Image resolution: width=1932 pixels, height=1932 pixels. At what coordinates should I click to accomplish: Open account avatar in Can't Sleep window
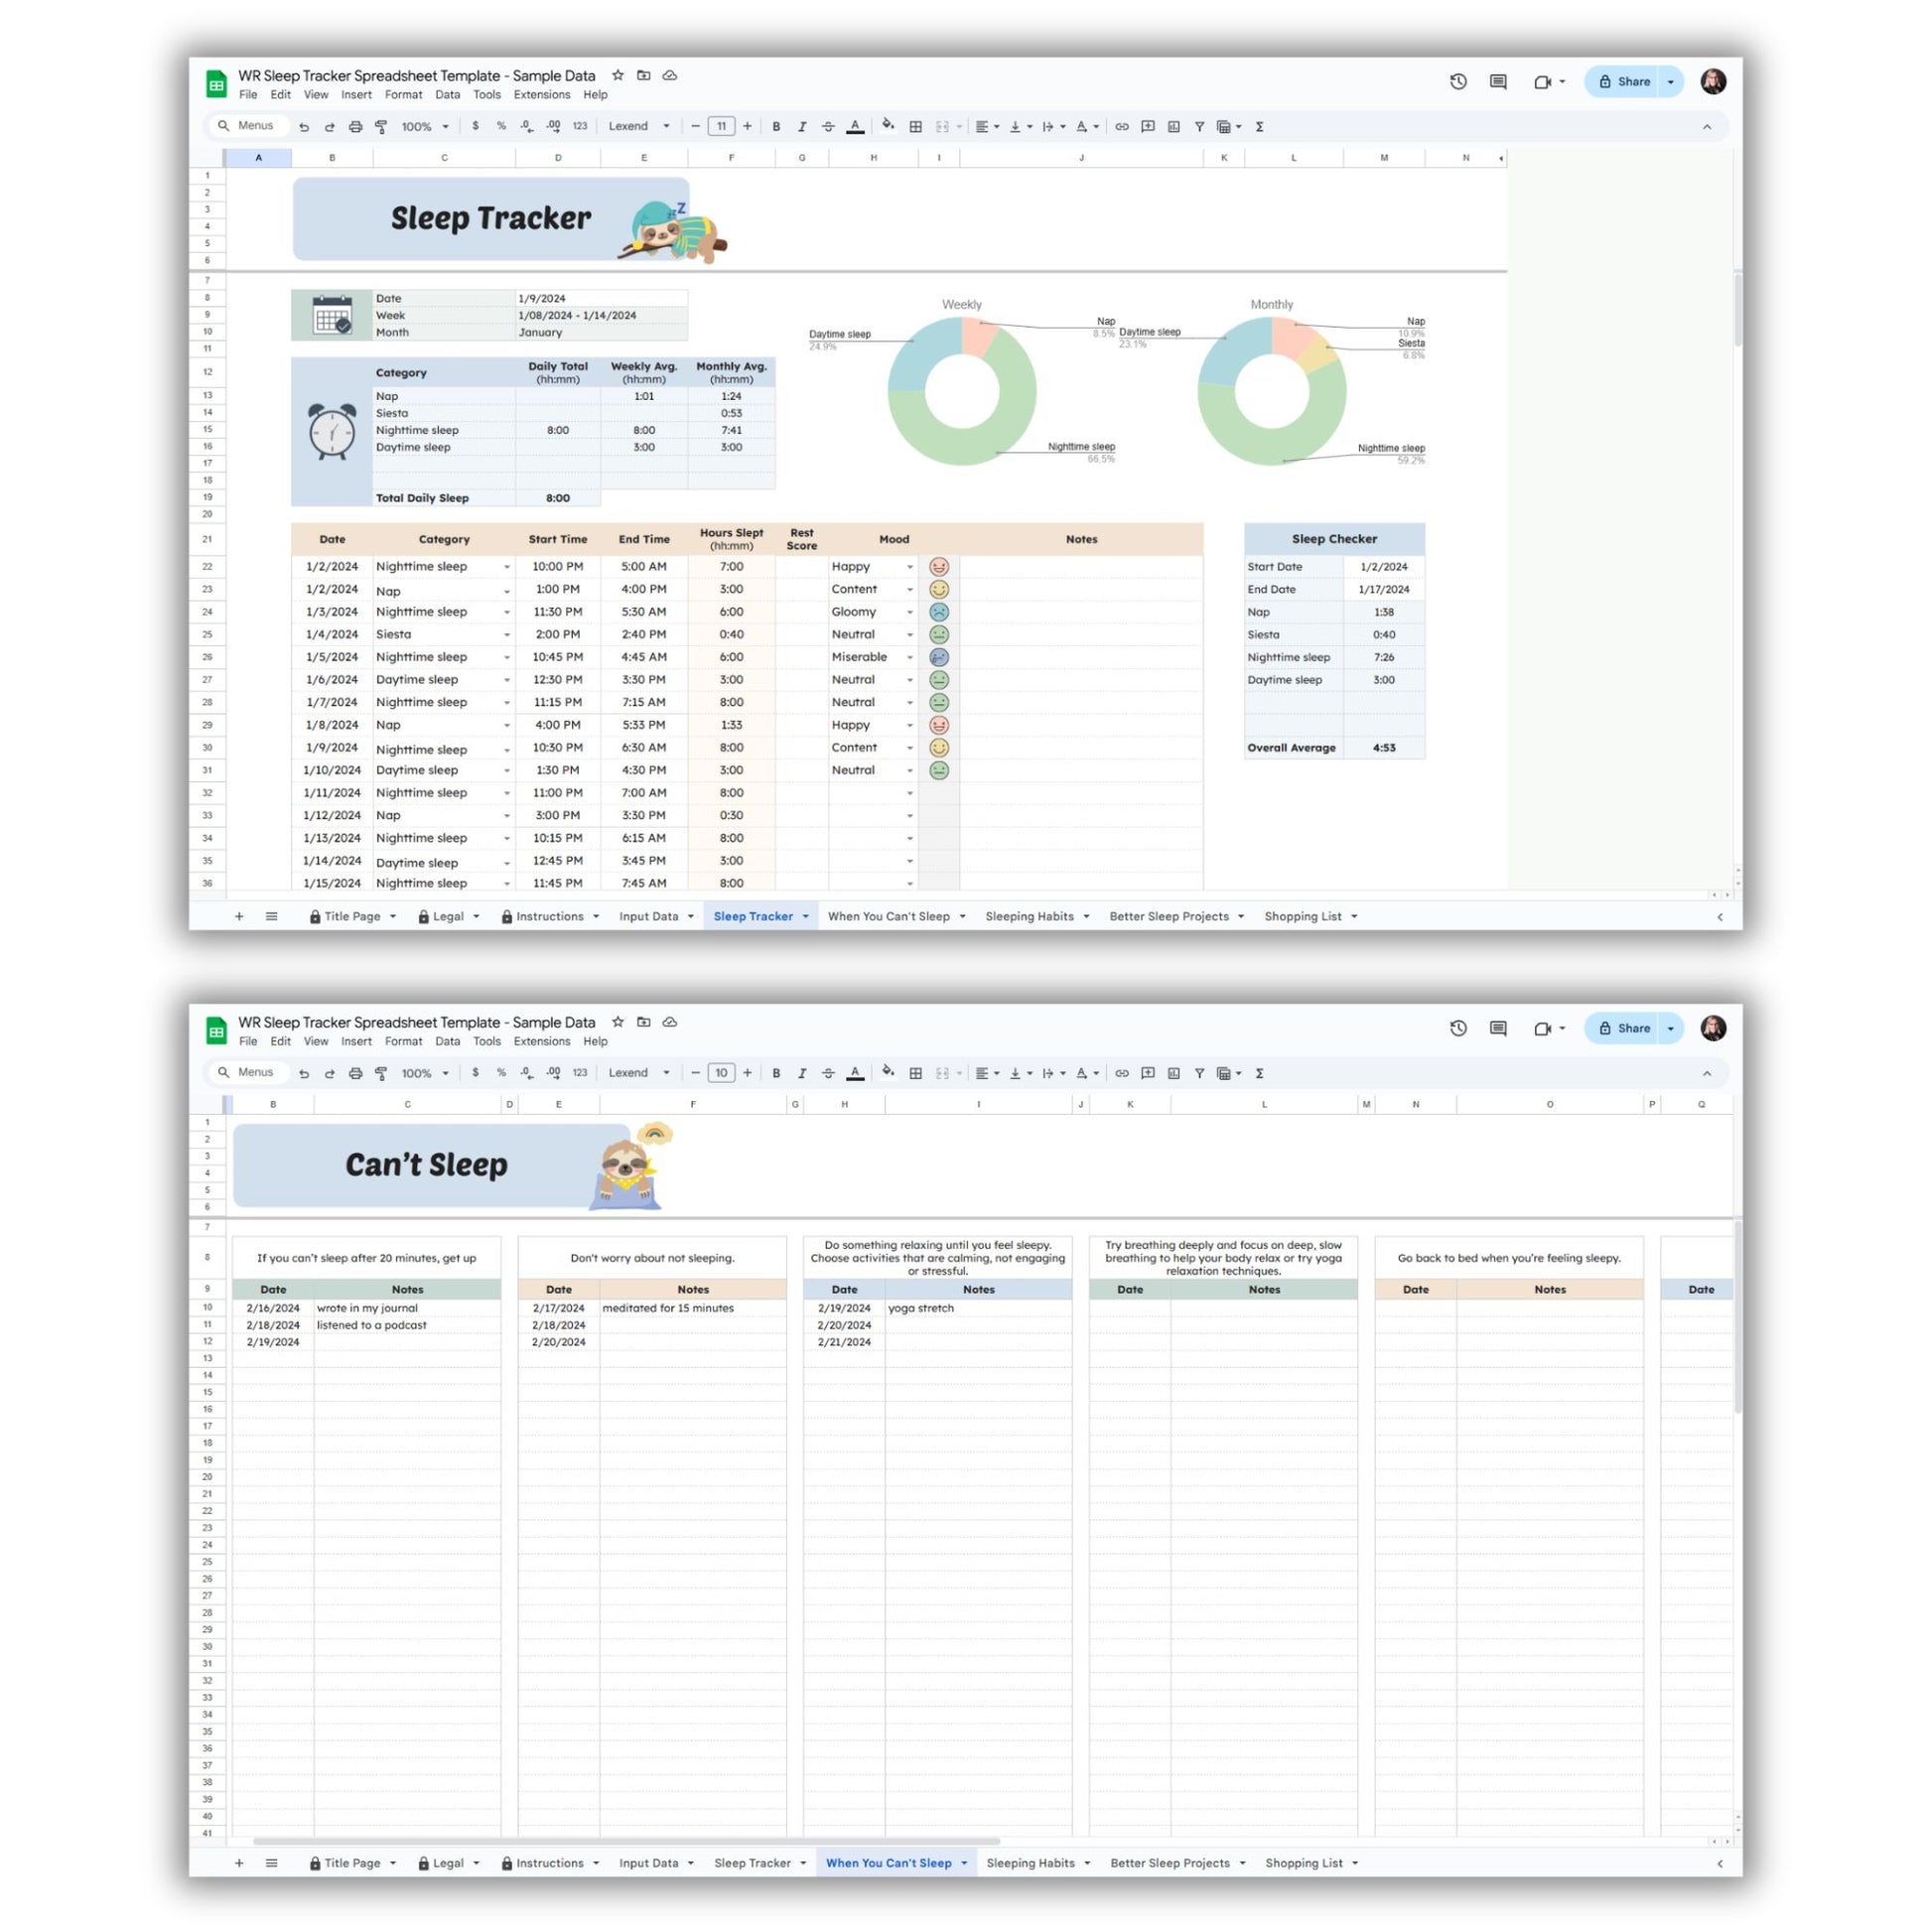point(1713,1028)
